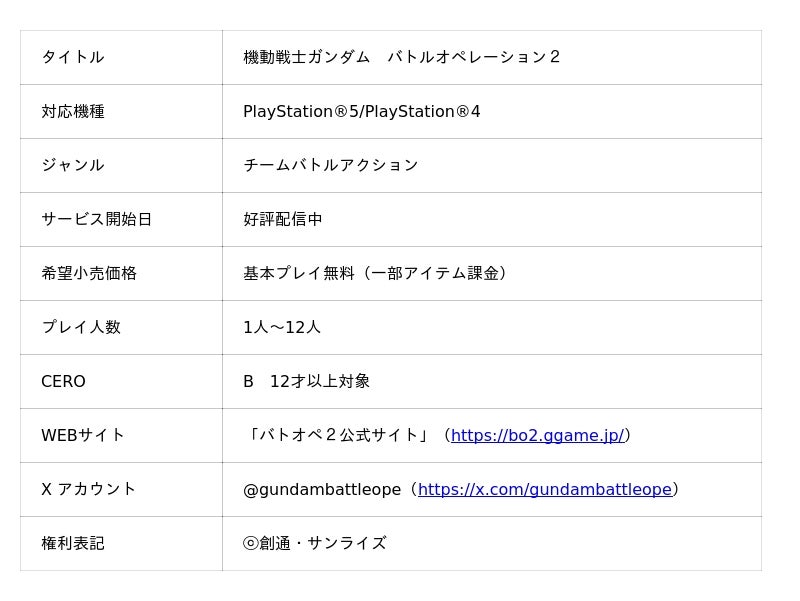
Task: Click the game title text 機動戦士ガンダム バトルオペレーション２
Action: click(402, 57)
